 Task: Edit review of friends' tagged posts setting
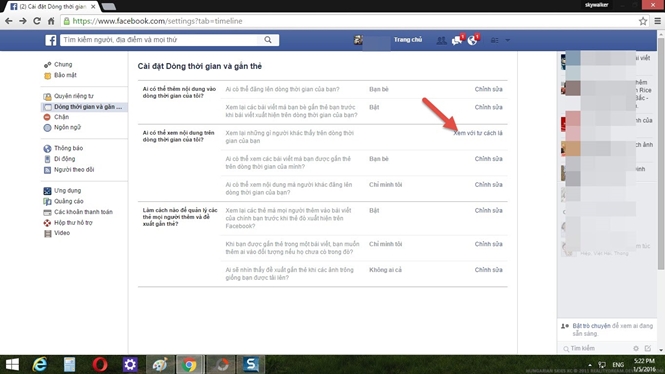pyautogui.click(x=489, y=107)
